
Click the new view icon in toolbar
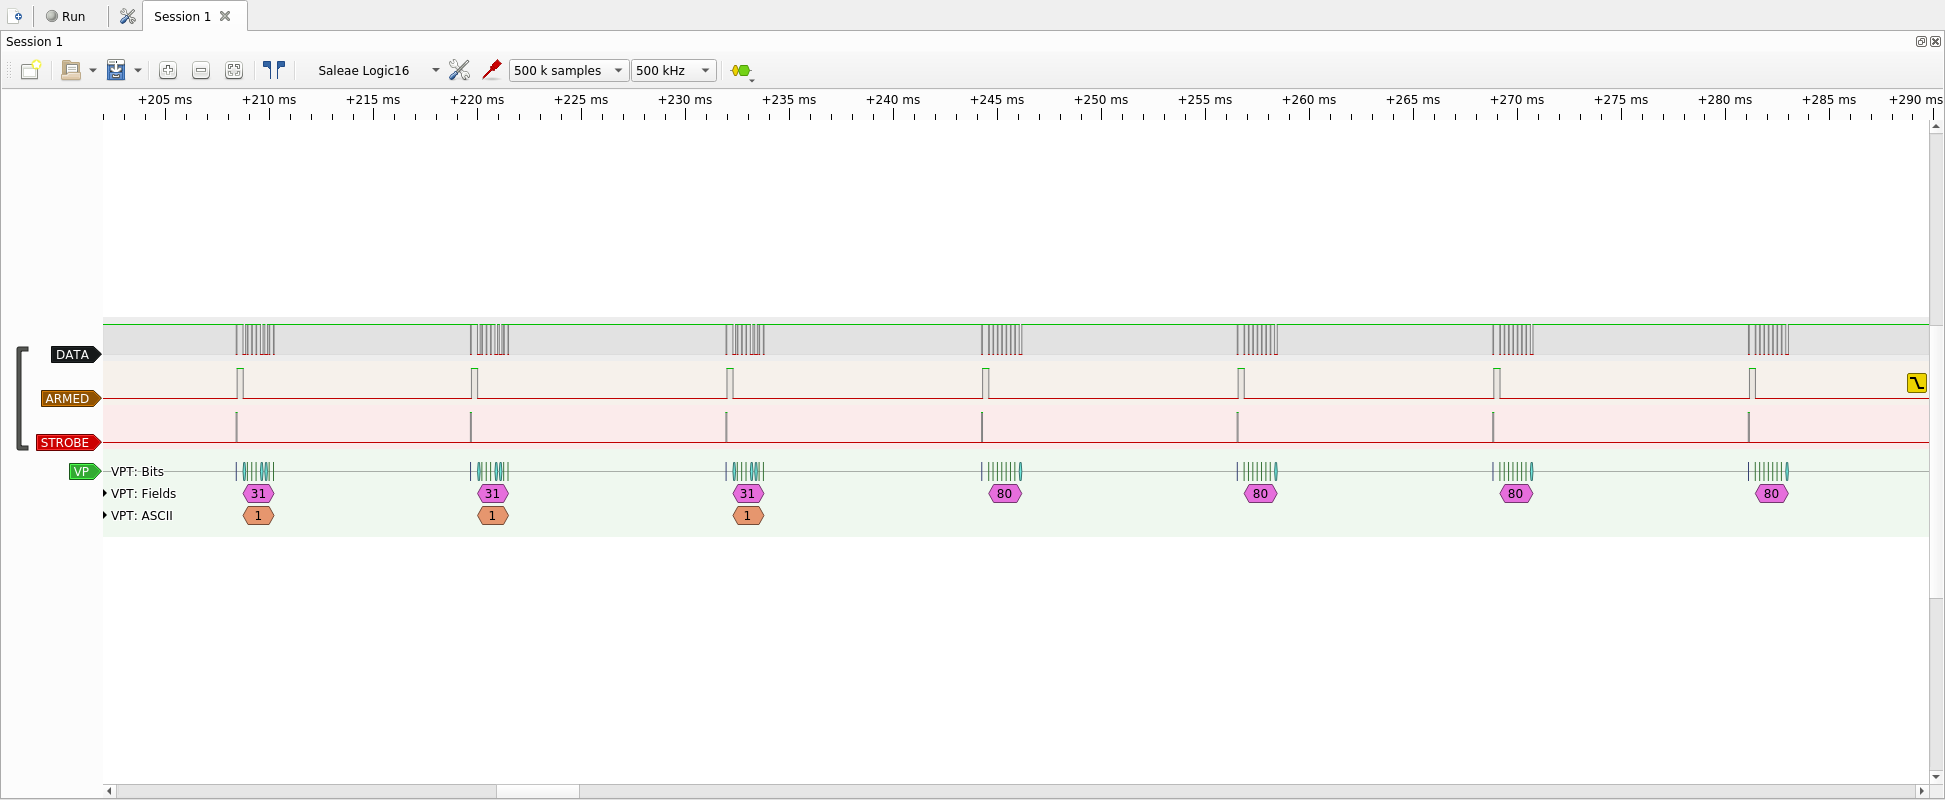pyautogui.click(x=31, y=70)
